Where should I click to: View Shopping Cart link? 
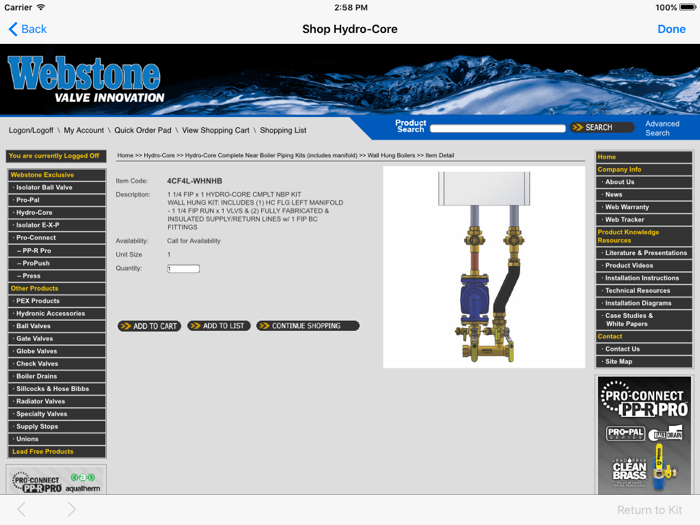pos(215,130)
